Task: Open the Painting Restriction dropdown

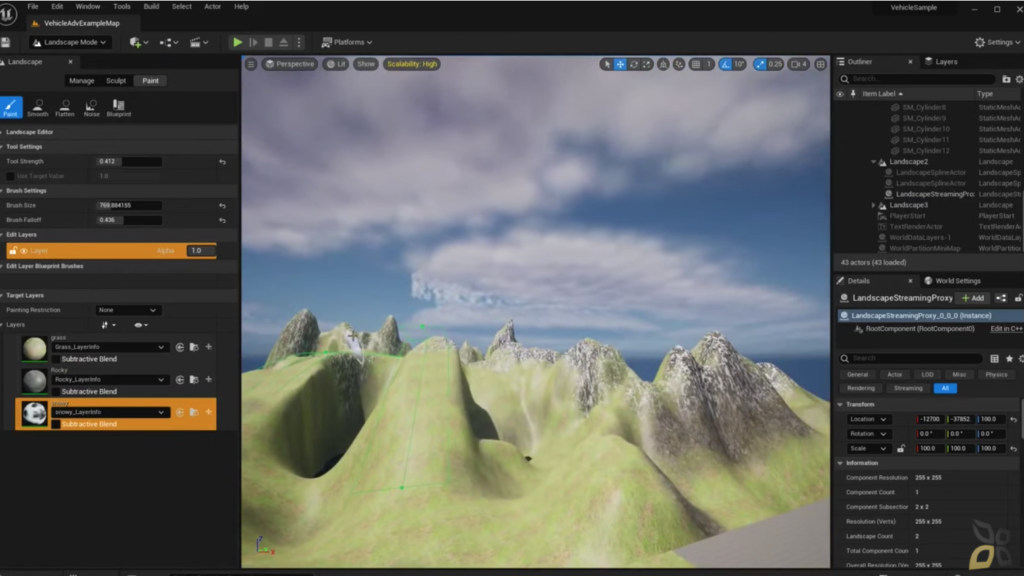Action: point(127,310)
